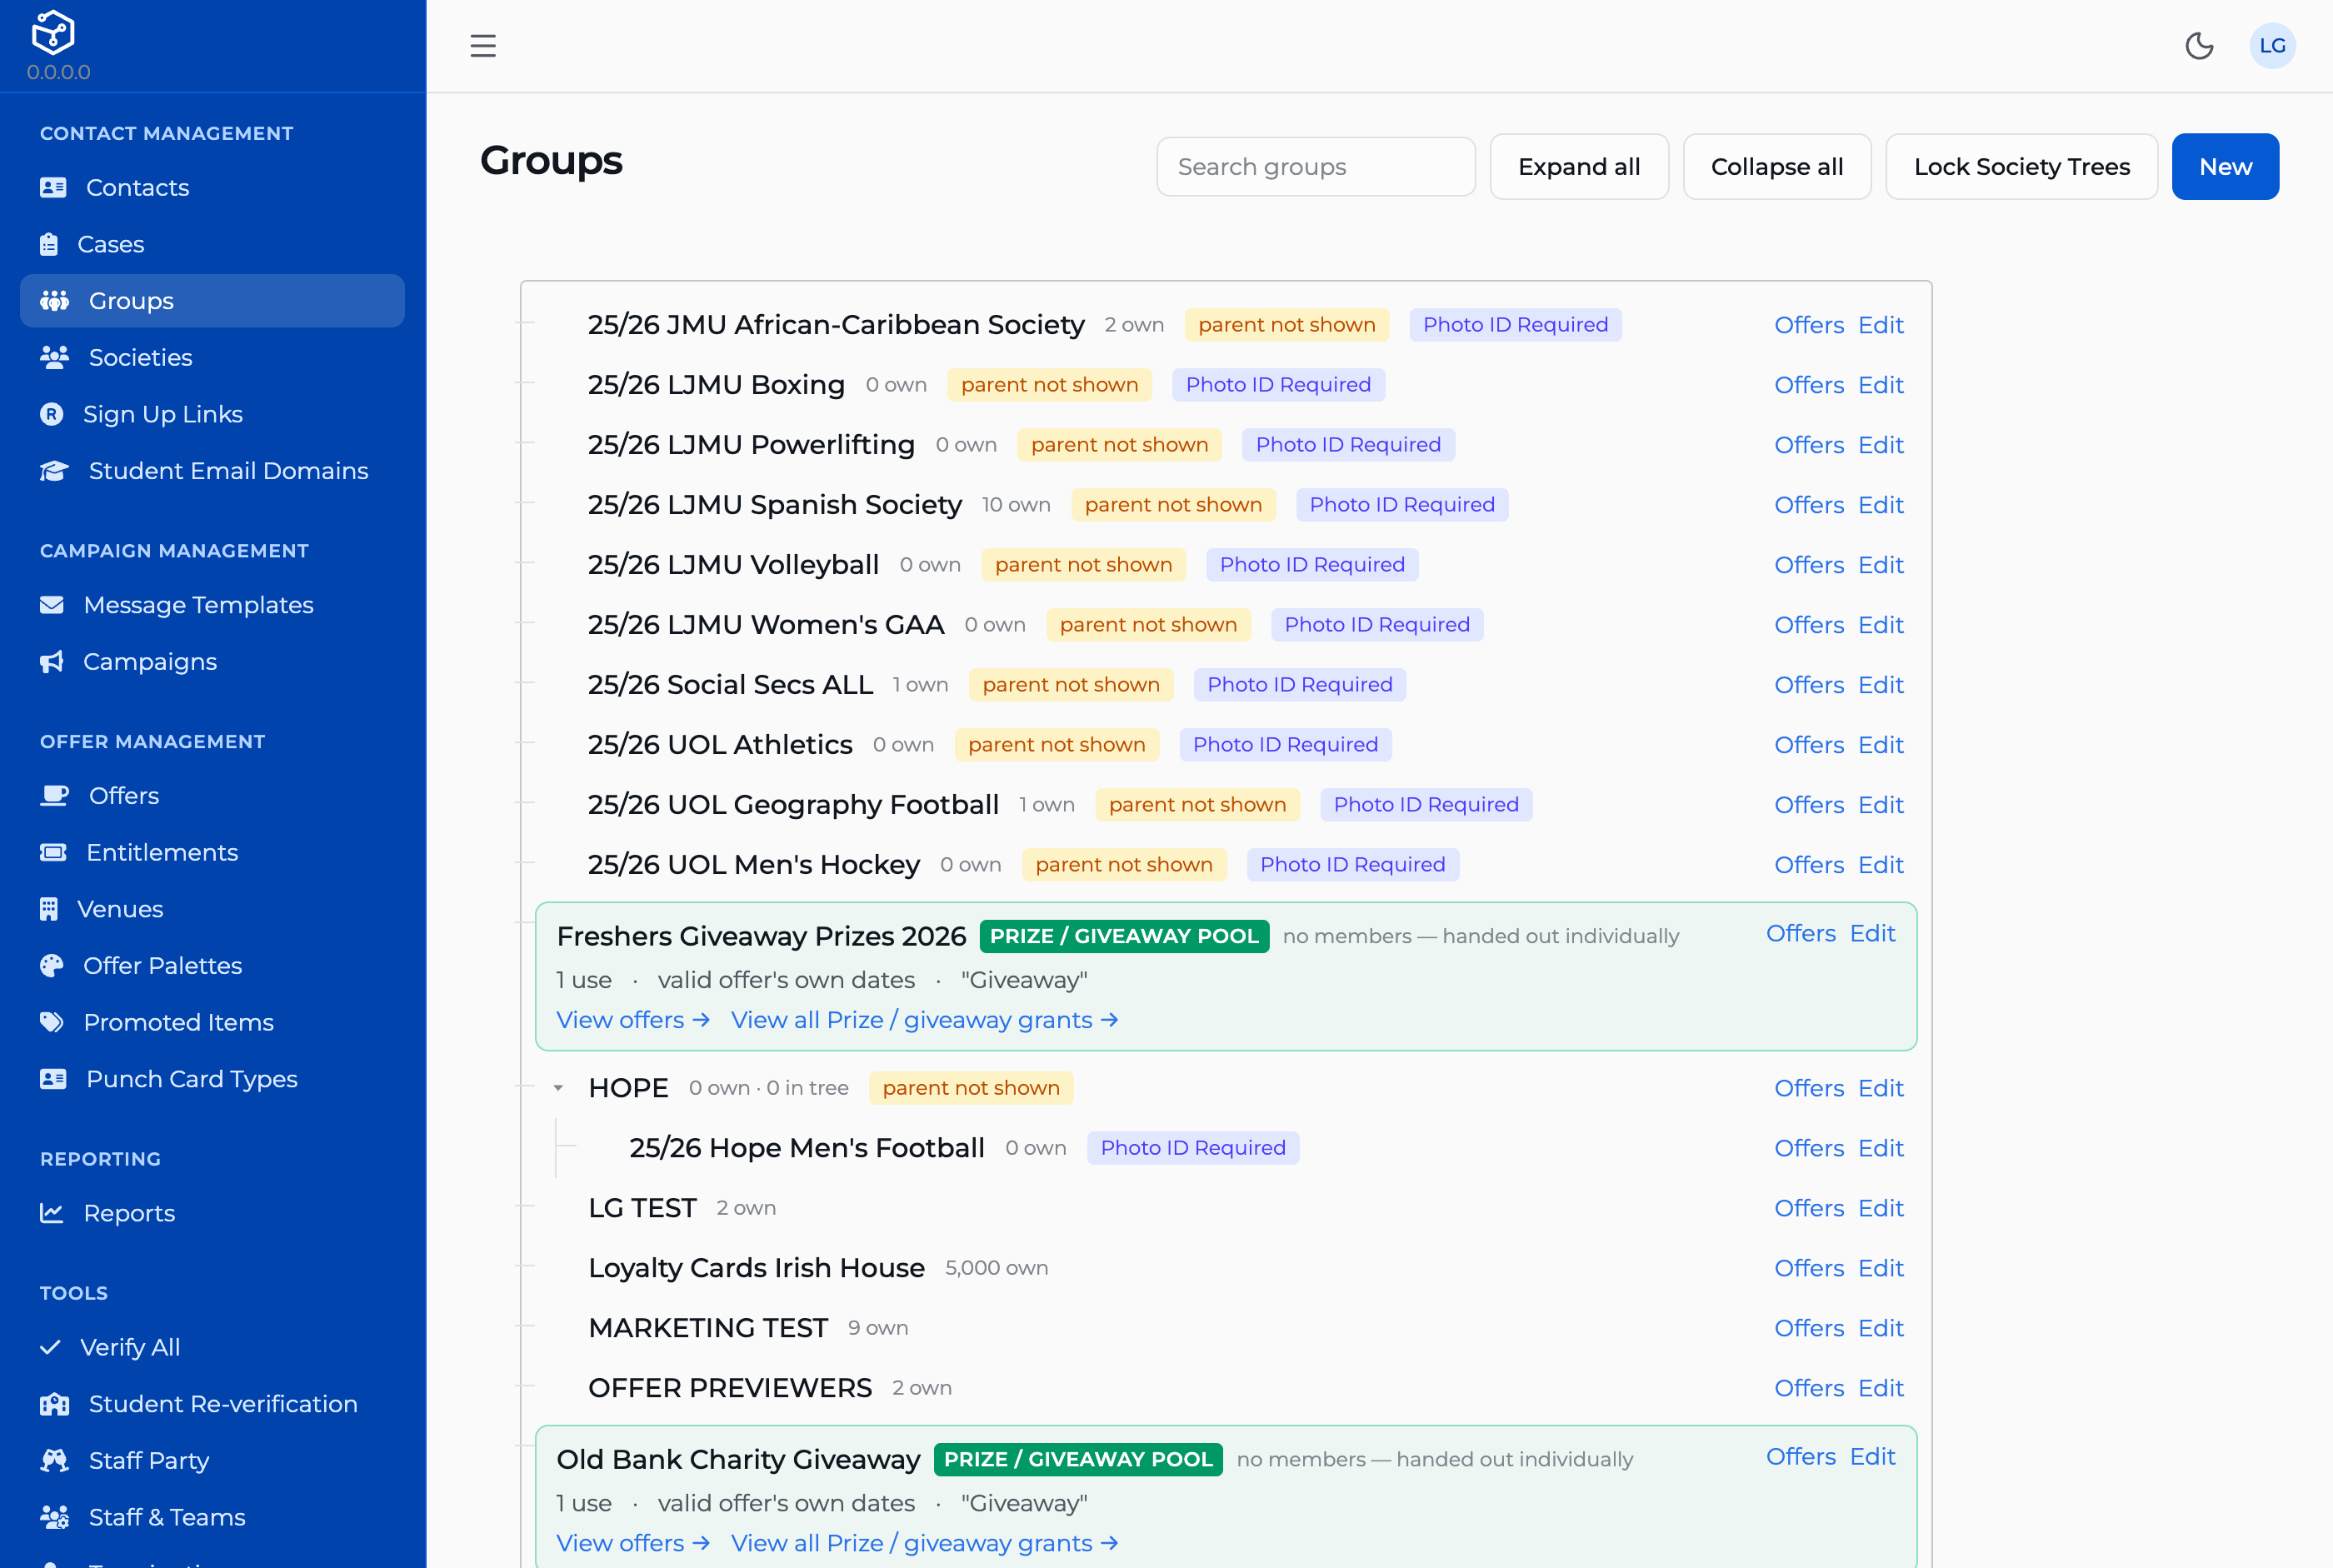Screen dimensions: 2333x1568
Task: Click Lock Society Trees button
Action: pyautogui.click(x=2021, y=167)
